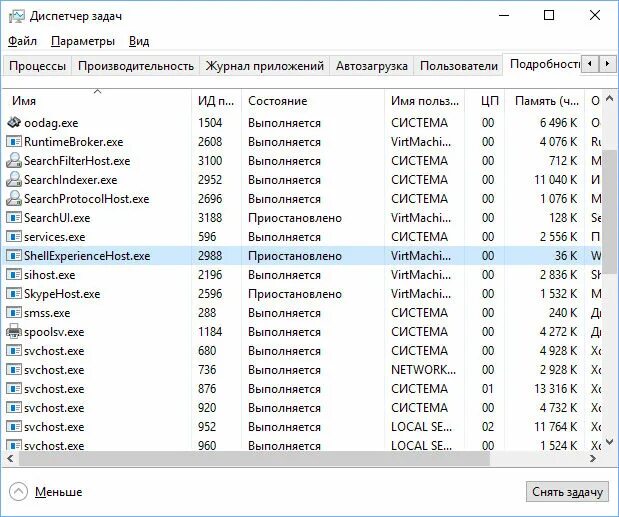This screenshot has width=619, height=517.
Task: Open the Параметры menu
Action: pyautogui.click(x=83, y=41)
